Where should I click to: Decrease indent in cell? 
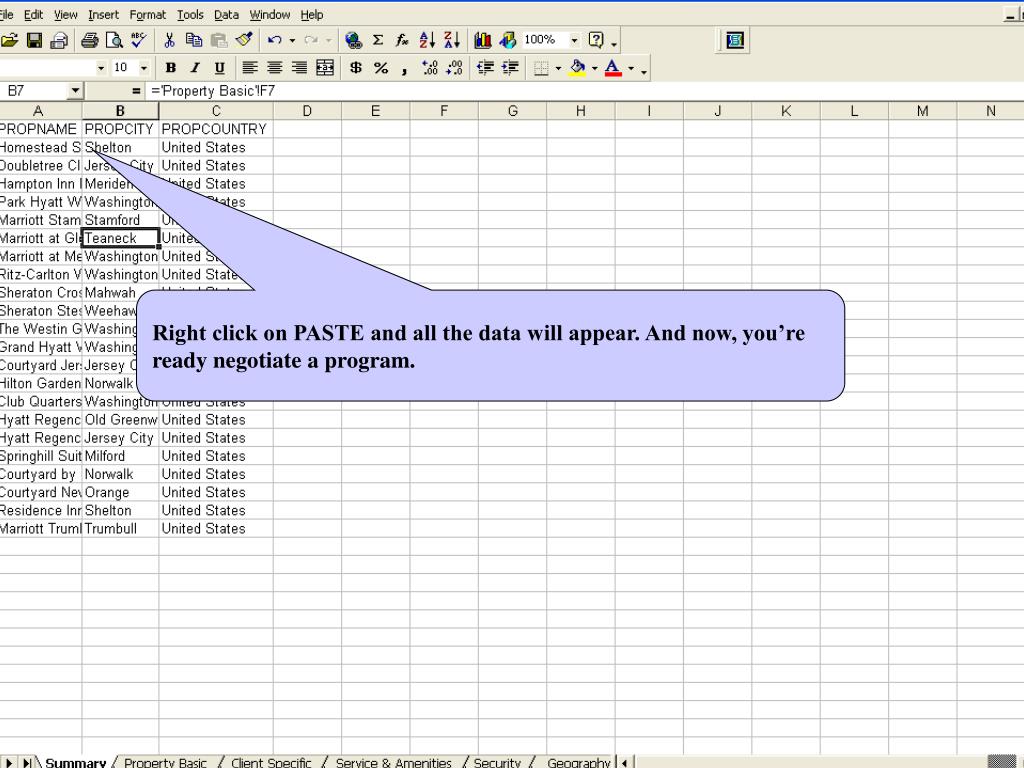click(485, 67)
